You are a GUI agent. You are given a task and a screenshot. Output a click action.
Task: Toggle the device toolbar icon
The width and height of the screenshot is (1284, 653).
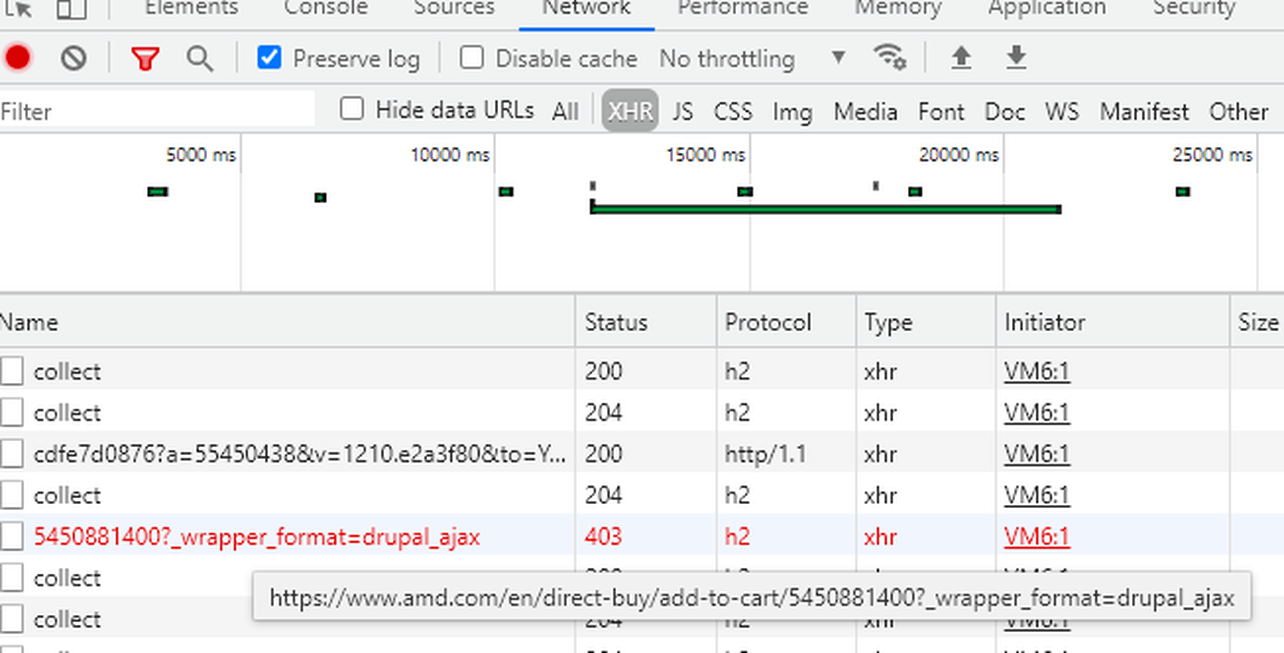[x=71, y=9]
